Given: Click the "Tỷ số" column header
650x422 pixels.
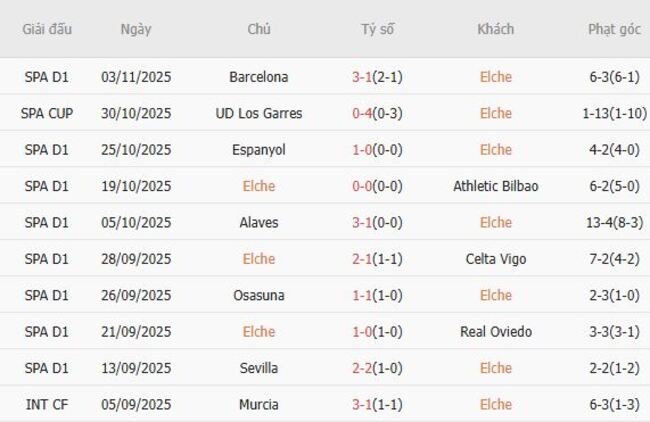Looking at the screenshot, I should 377,29.
